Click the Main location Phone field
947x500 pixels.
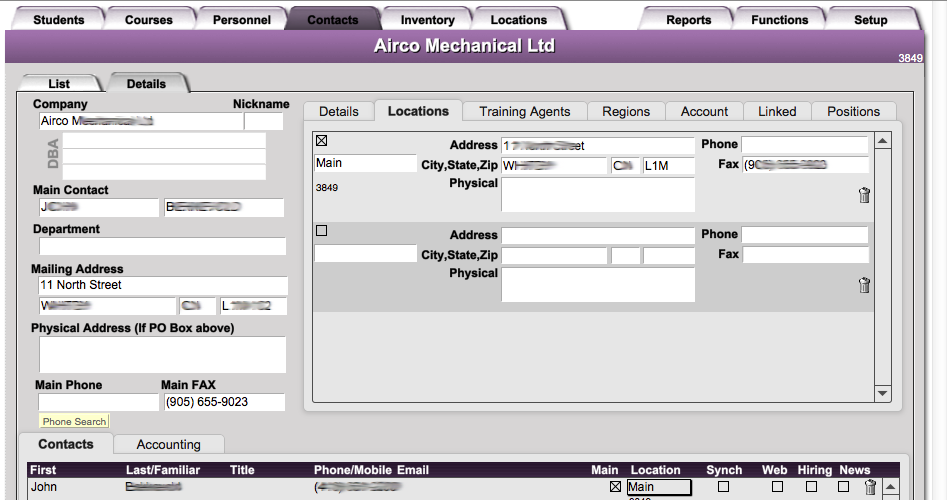pos(804,144)
